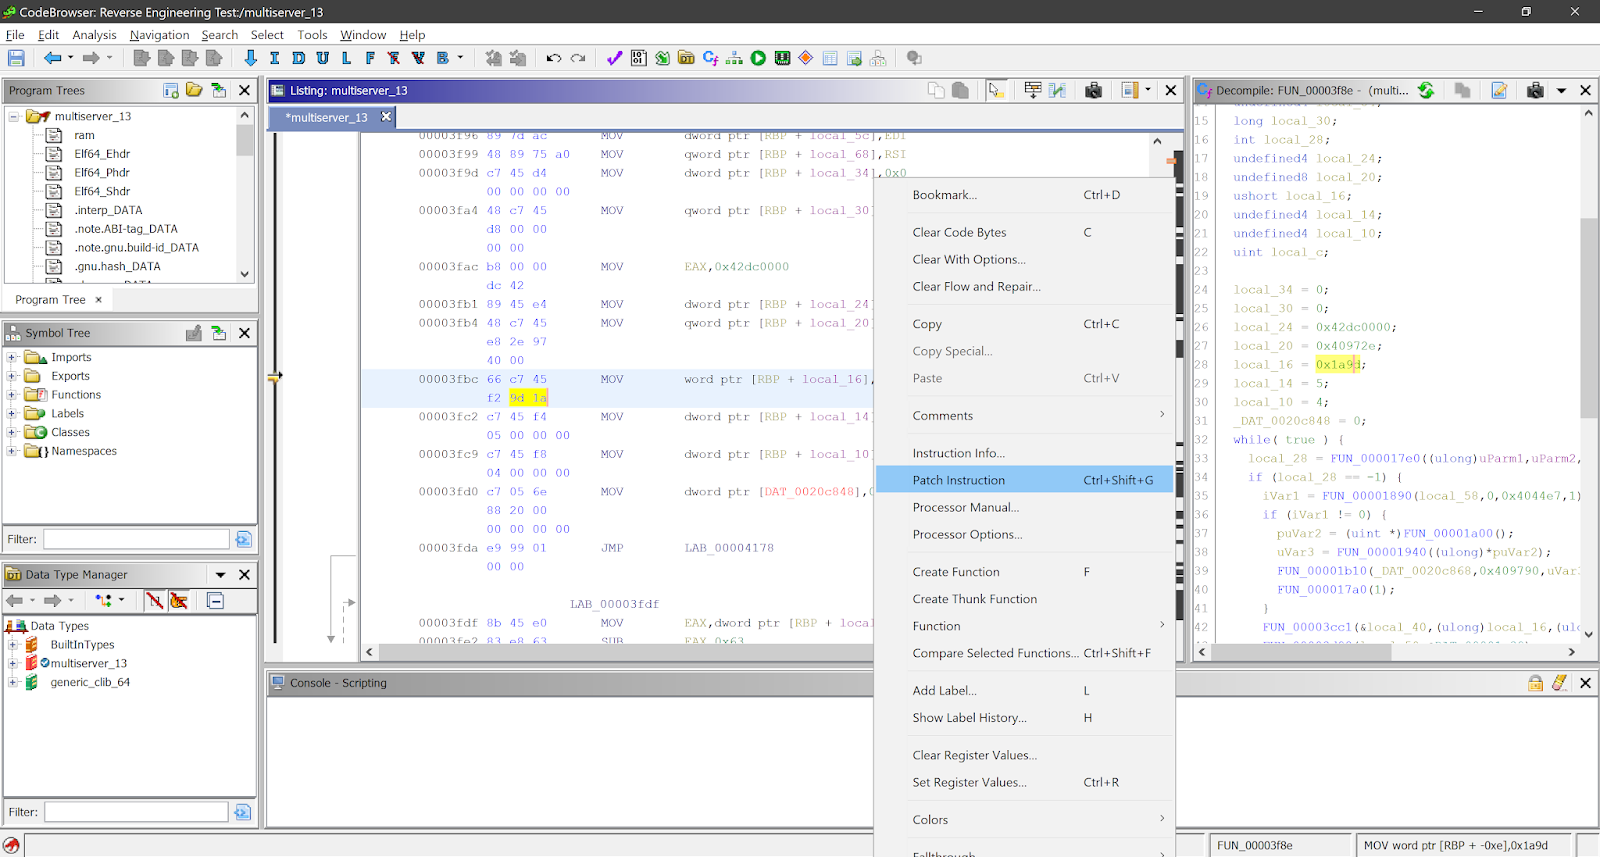The height and width of the screenshot is (857, 1600).
Task: Choose Copy from the context menu
Action: coord(1024,324)
